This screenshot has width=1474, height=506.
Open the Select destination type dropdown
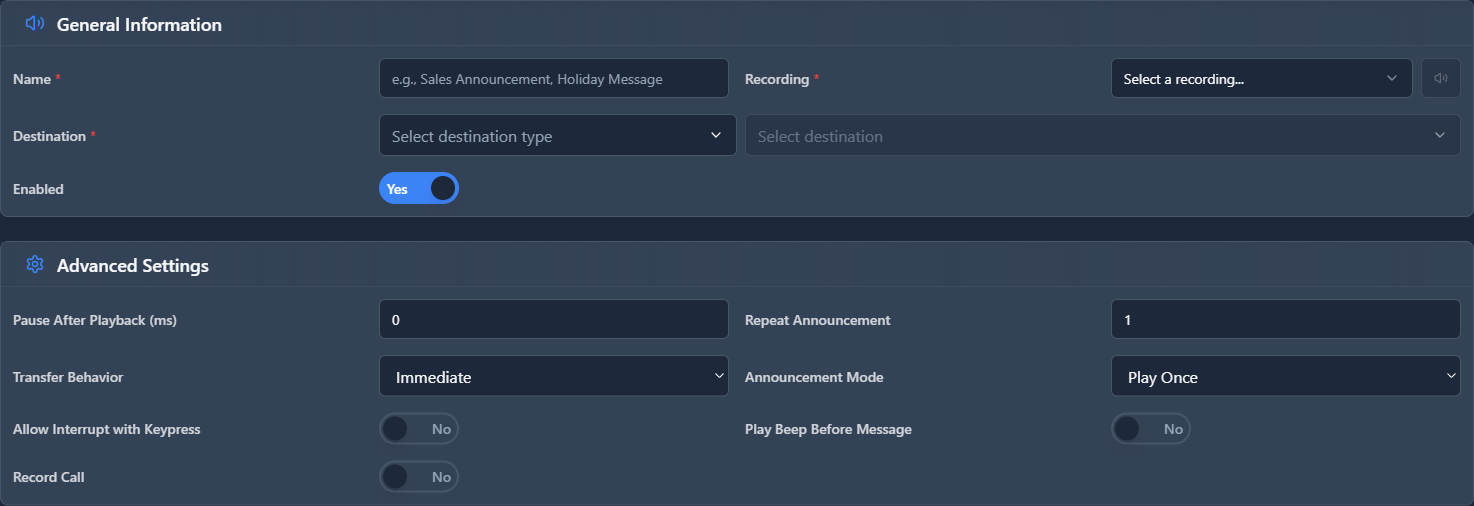tap(557, 135)
